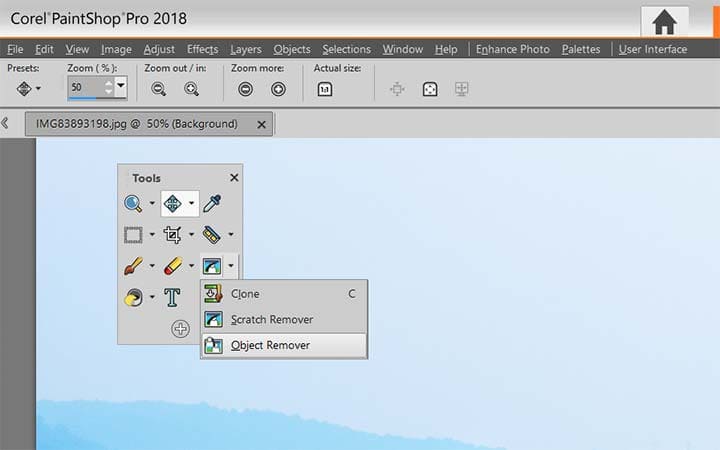Open the Objects menu
This screenshot has height=450, width=720.
click(x=292, y=49)
